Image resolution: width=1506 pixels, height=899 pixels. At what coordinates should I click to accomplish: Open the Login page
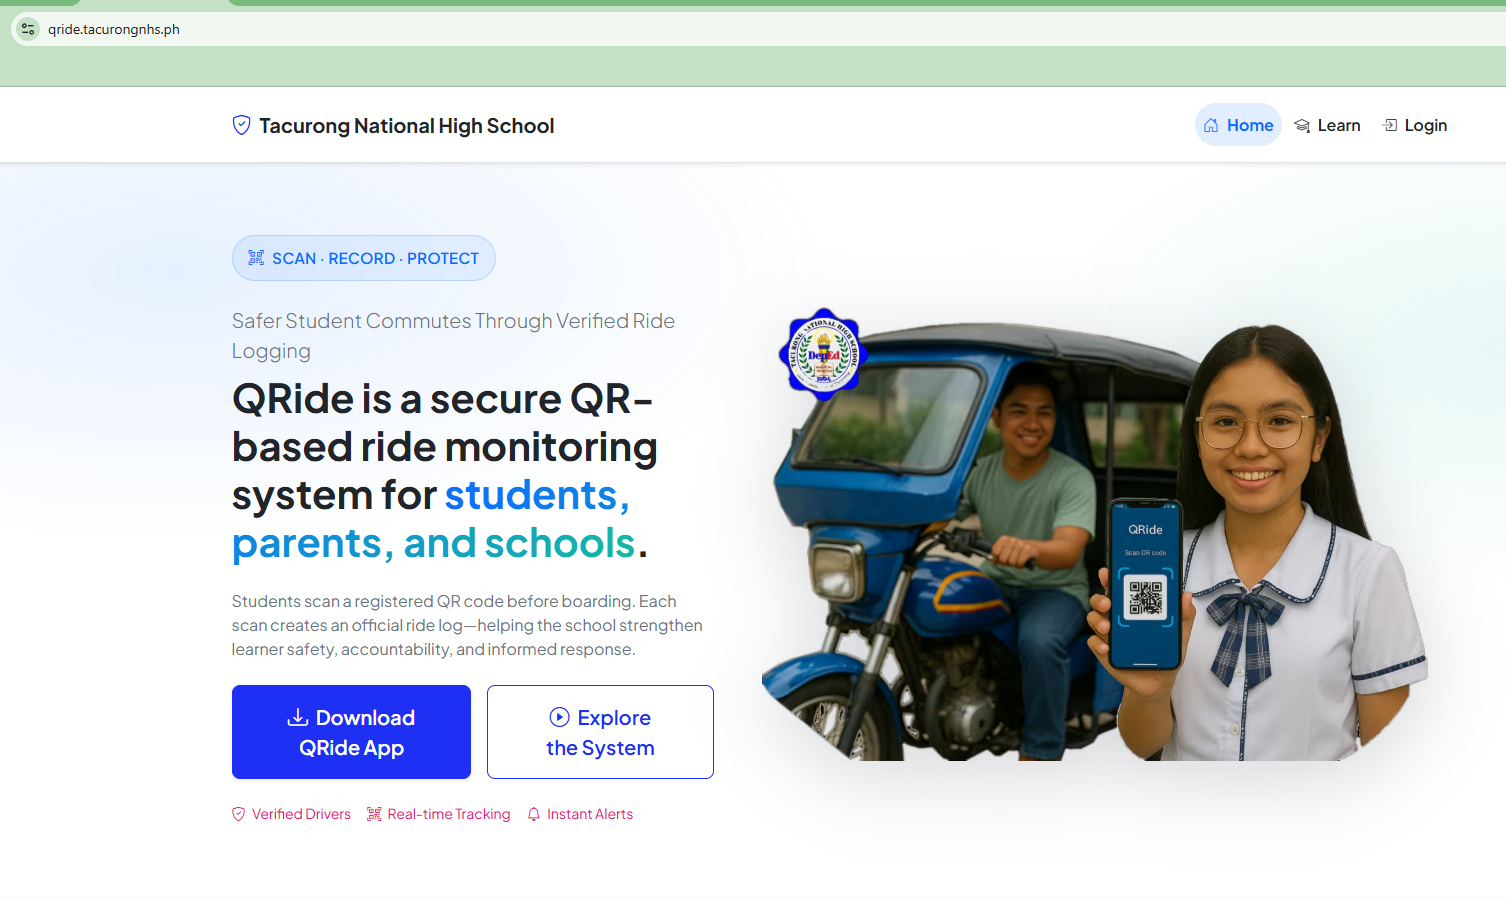pyautogui.click(x=1423, y=124)
